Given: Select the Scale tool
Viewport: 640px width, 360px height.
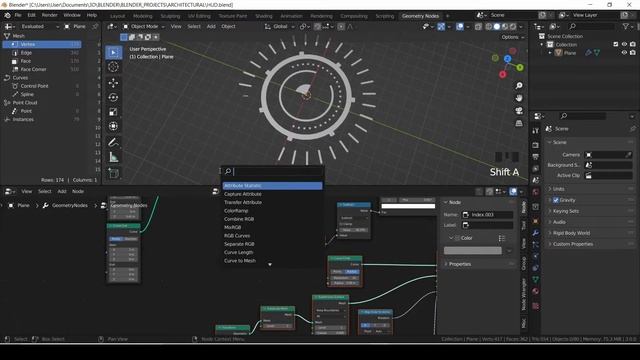Looking at the screenshot, I should 113,112.
